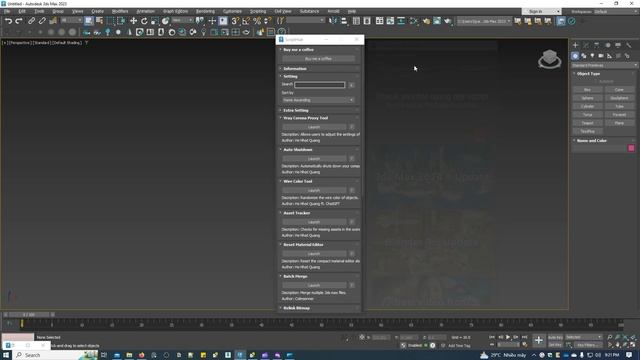Viewport: 640px width, 360px height.
Task: Open the Selected key filter dropdown
Action: coord(584,337)
